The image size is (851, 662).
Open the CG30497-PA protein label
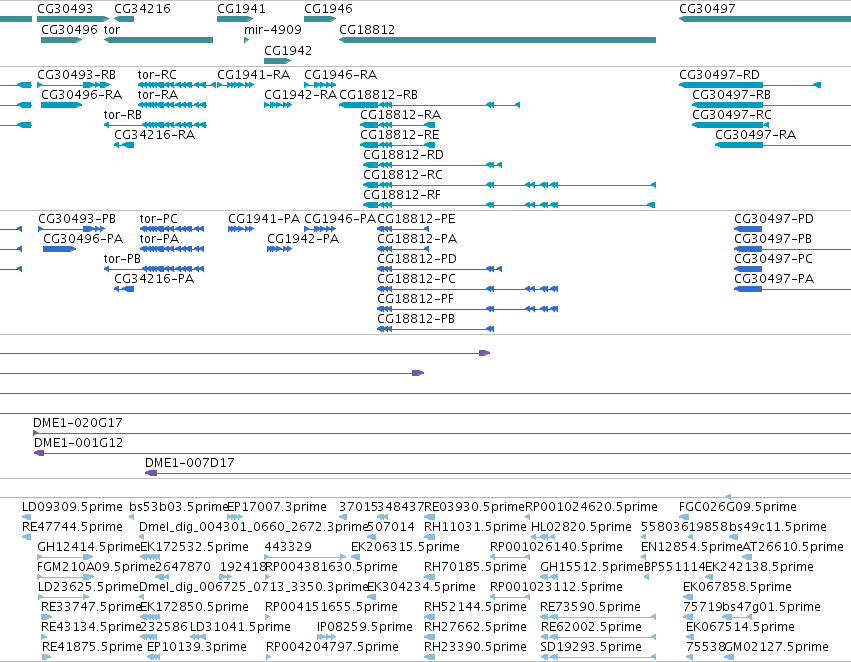(774, 279)
